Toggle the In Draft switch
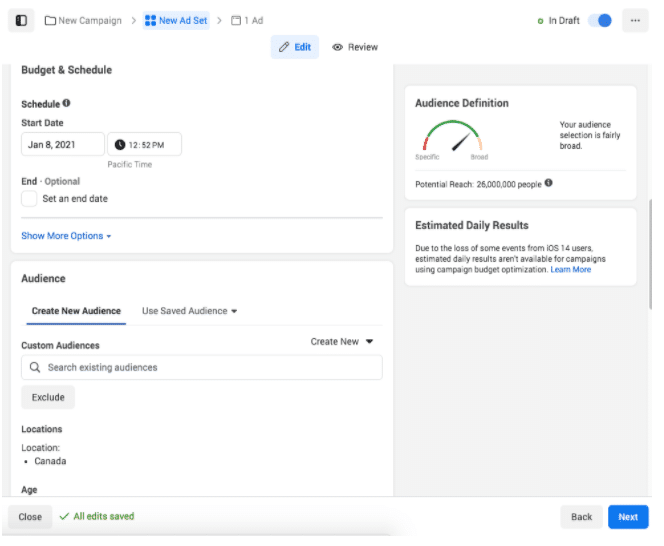 click(600, 20)
